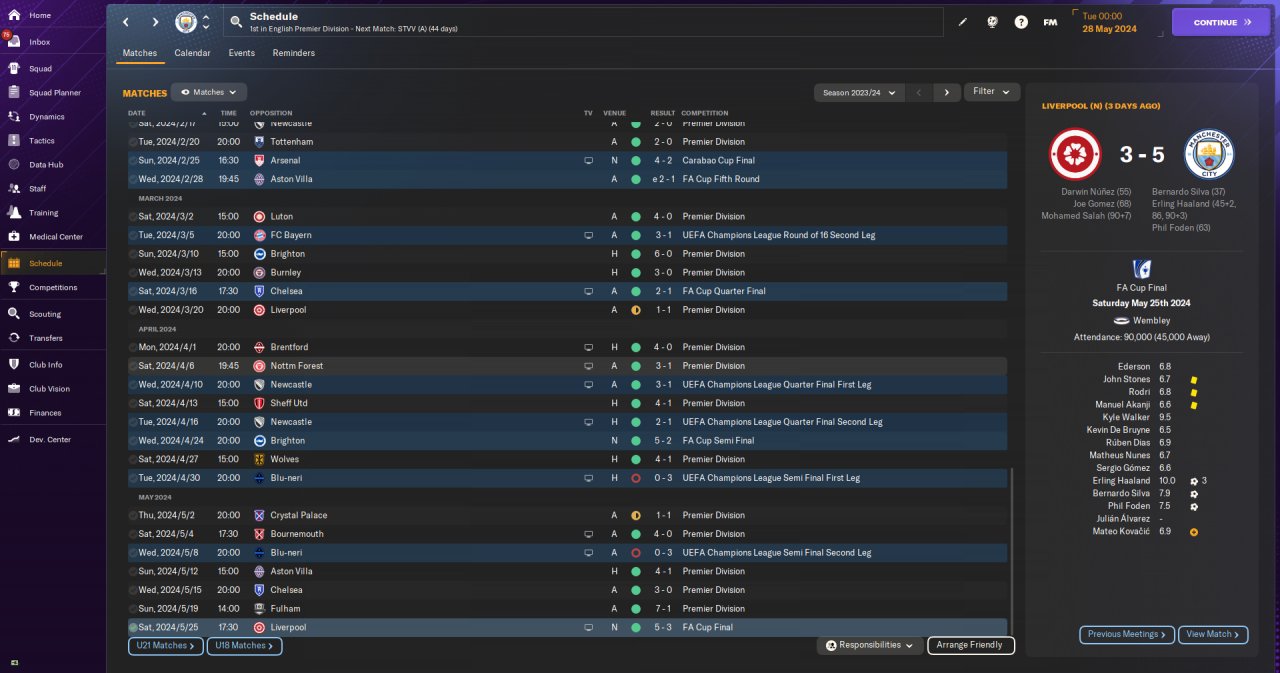Click the pencil edit icon

click(963, 22)
